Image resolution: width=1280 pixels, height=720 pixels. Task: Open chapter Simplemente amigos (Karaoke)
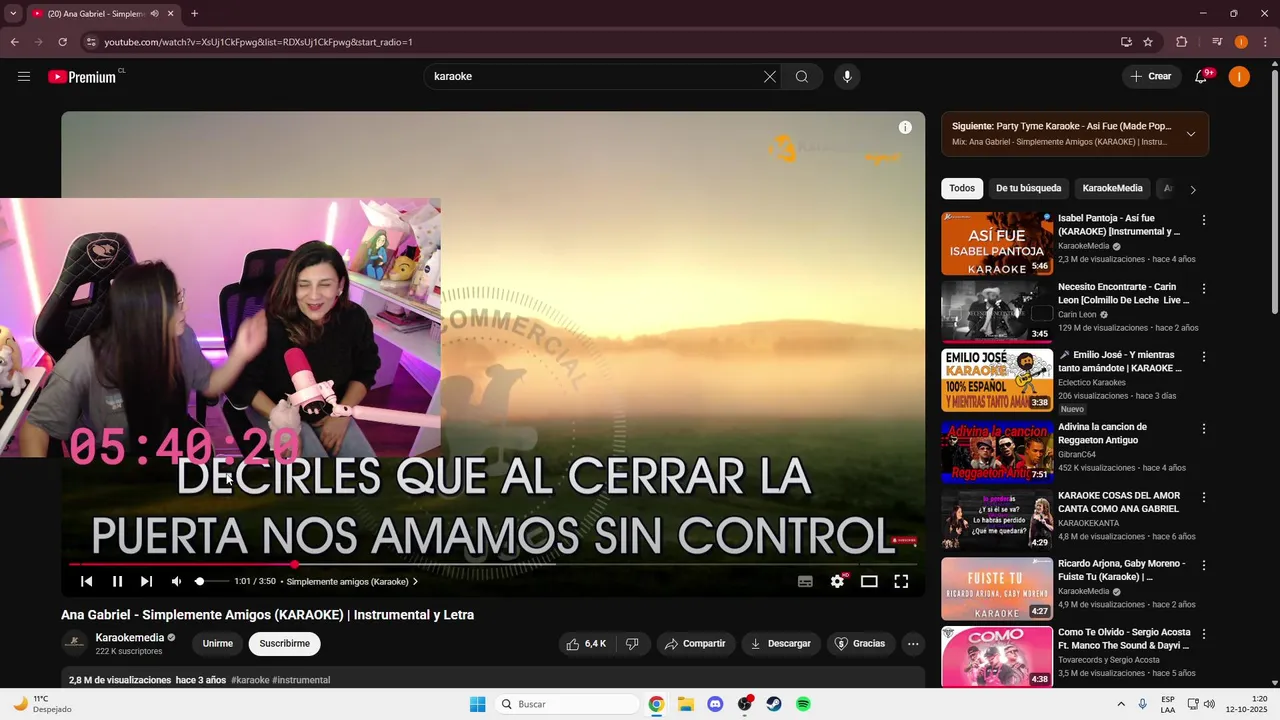click(352, 581)
